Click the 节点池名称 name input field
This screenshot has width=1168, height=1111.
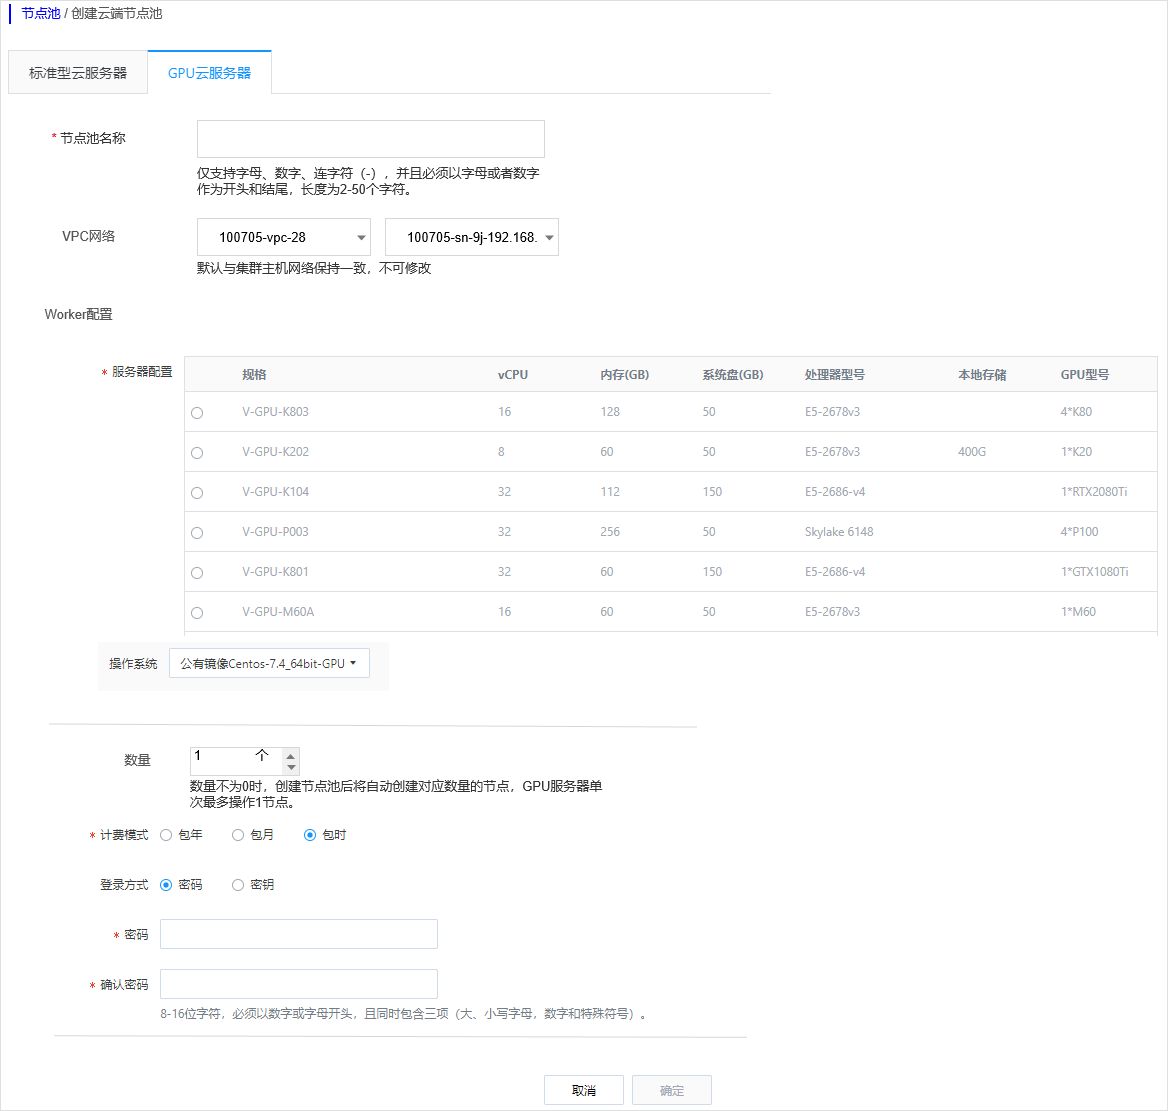[370, 138]
